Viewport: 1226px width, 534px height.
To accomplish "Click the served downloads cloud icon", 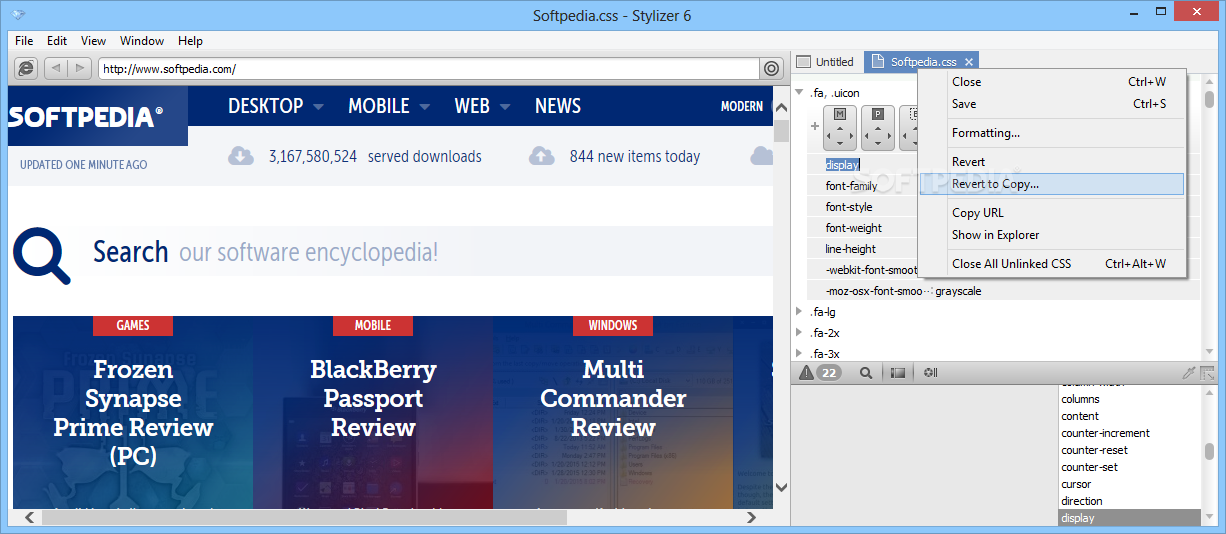I will pyautogui.click(x=240, y=156).
